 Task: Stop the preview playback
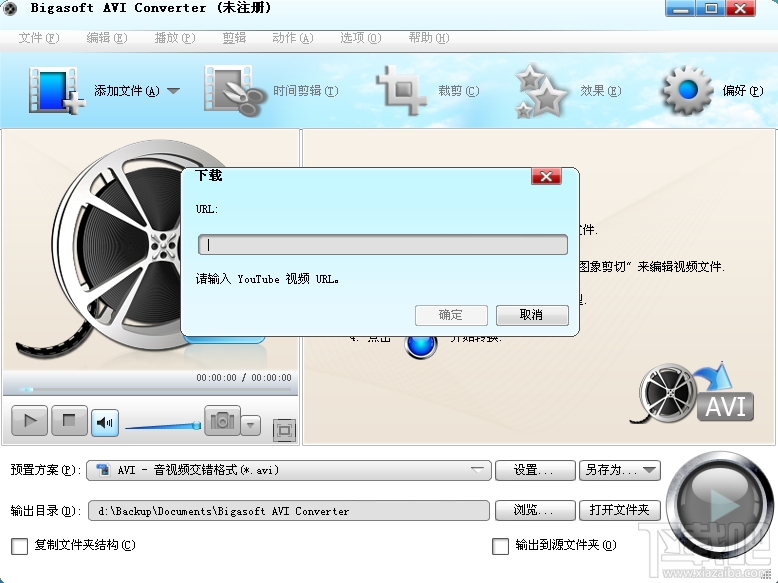[x=69, y=421]
